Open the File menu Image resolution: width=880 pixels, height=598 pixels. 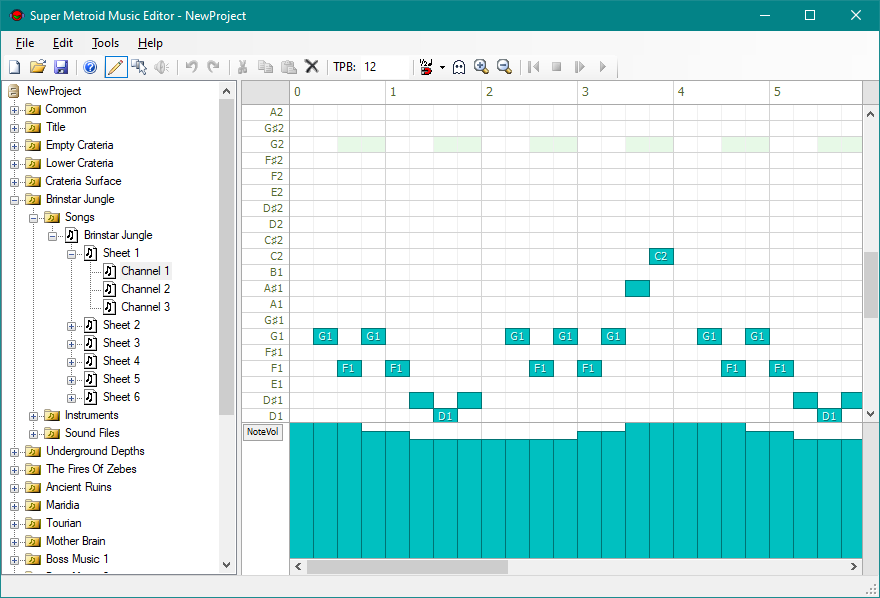25,43
